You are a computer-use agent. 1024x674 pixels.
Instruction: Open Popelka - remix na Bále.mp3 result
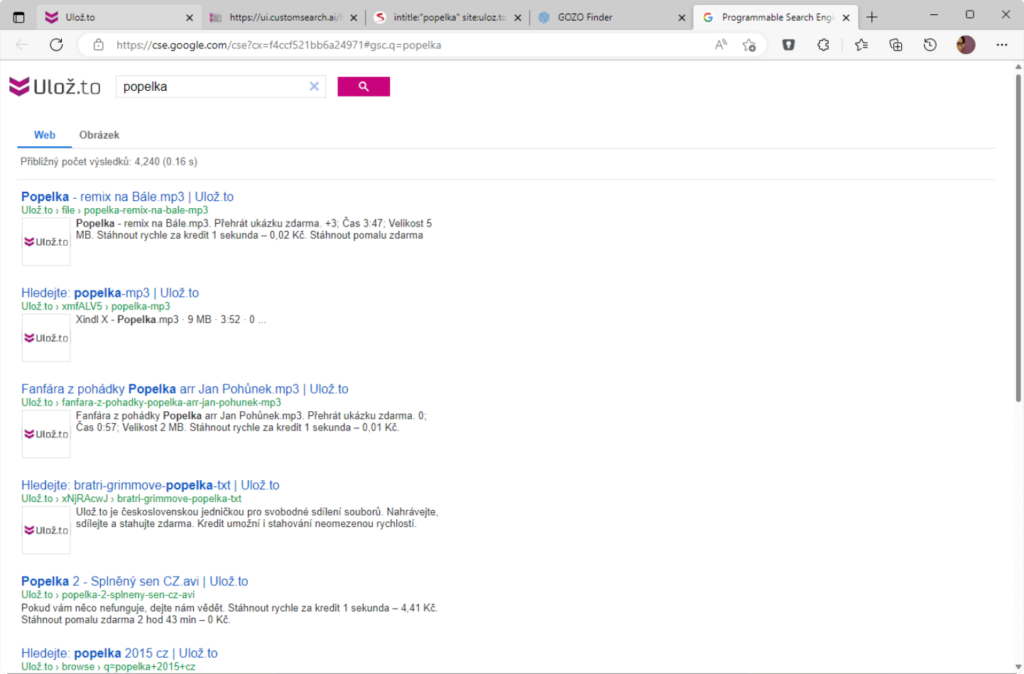127,197
